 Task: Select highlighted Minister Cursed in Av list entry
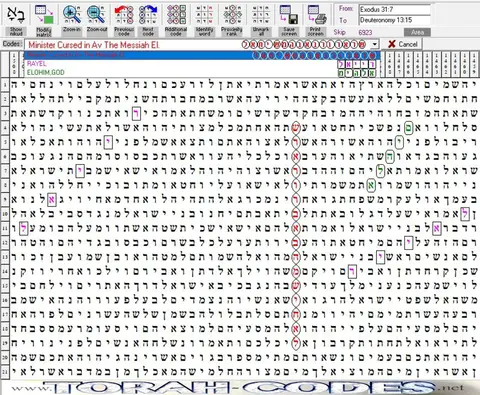tap(202, 55)
